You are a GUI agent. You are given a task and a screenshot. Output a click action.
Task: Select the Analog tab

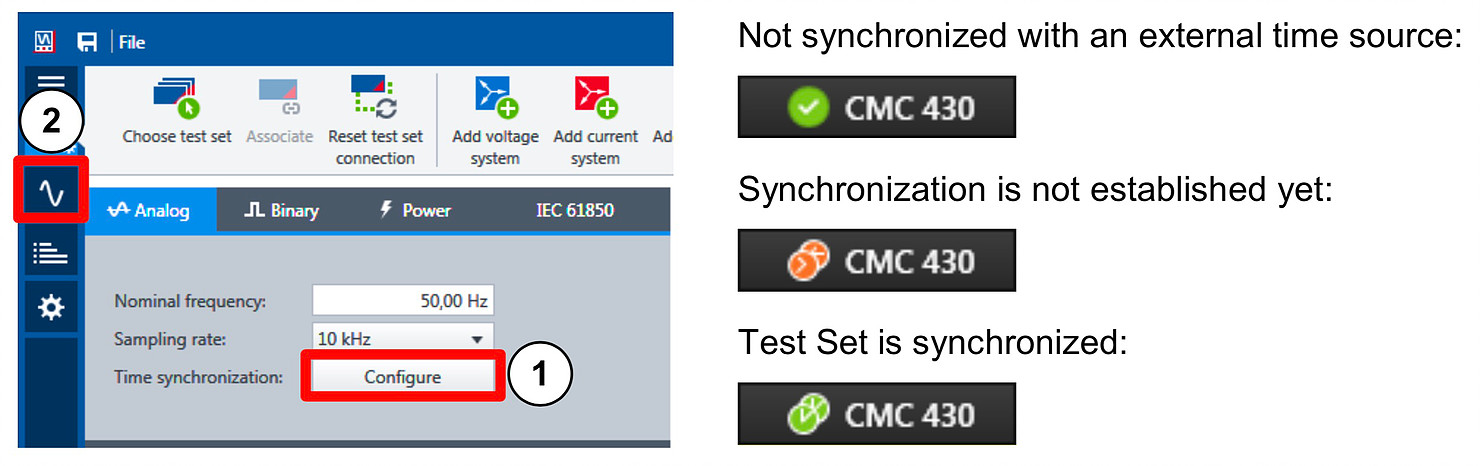pos(151,210)
